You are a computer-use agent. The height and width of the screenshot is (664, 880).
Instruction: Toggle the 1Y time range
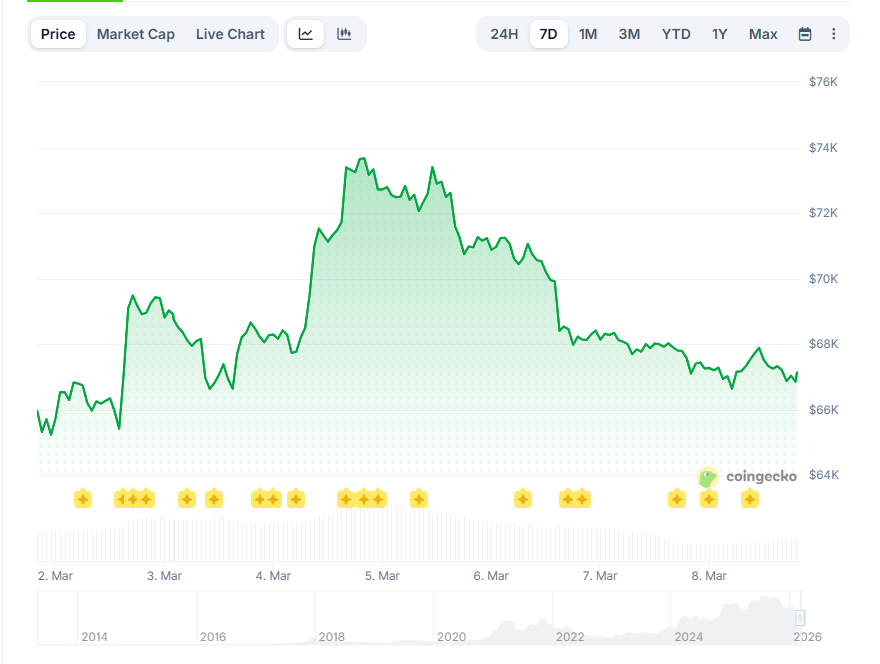719,33
